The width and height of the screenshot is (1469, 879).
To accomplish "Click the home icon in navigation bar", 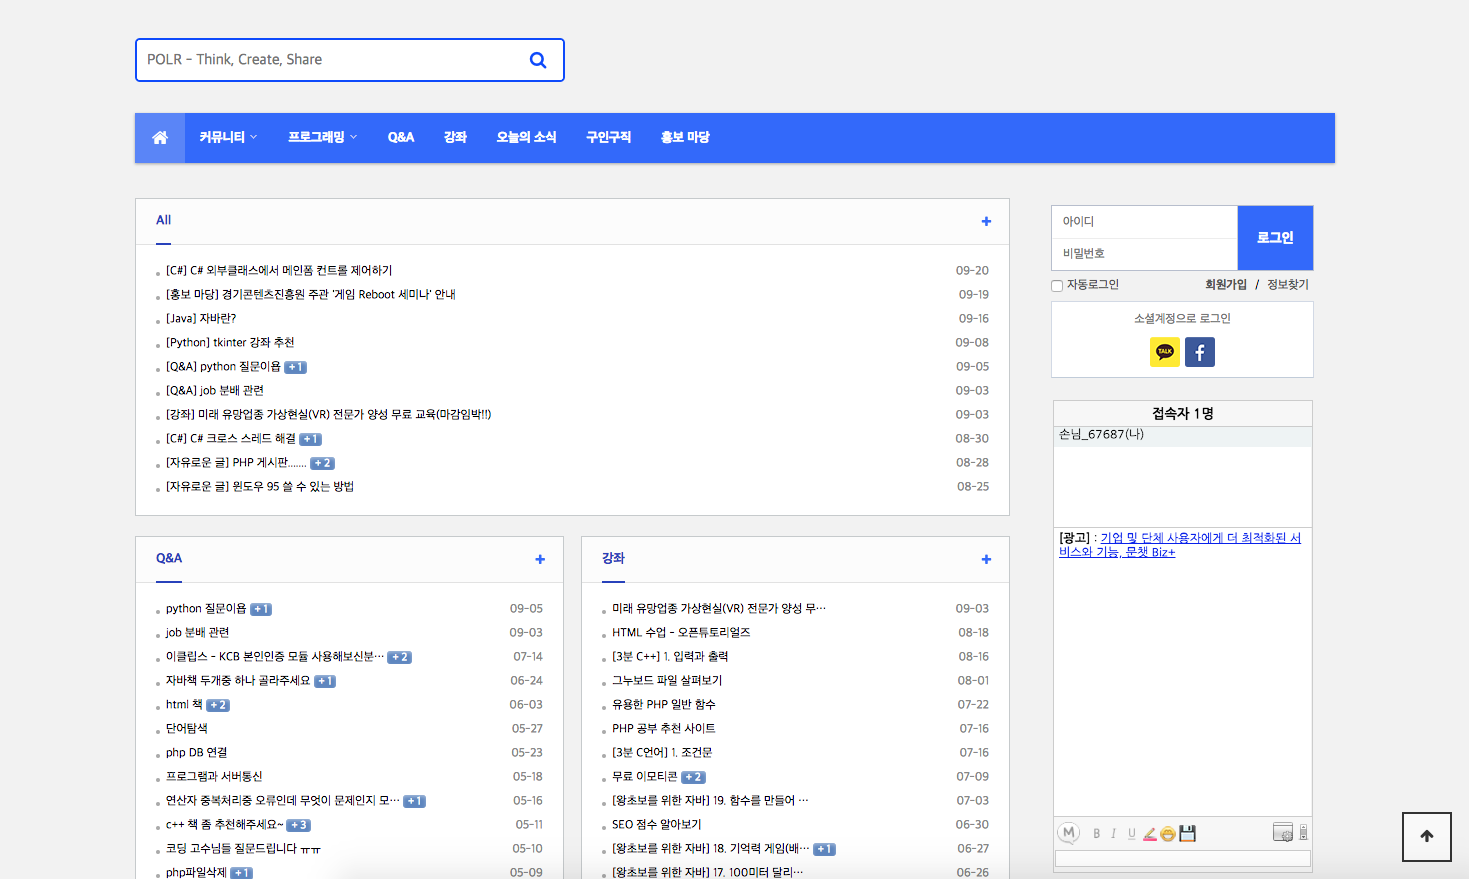I will 160,138.
